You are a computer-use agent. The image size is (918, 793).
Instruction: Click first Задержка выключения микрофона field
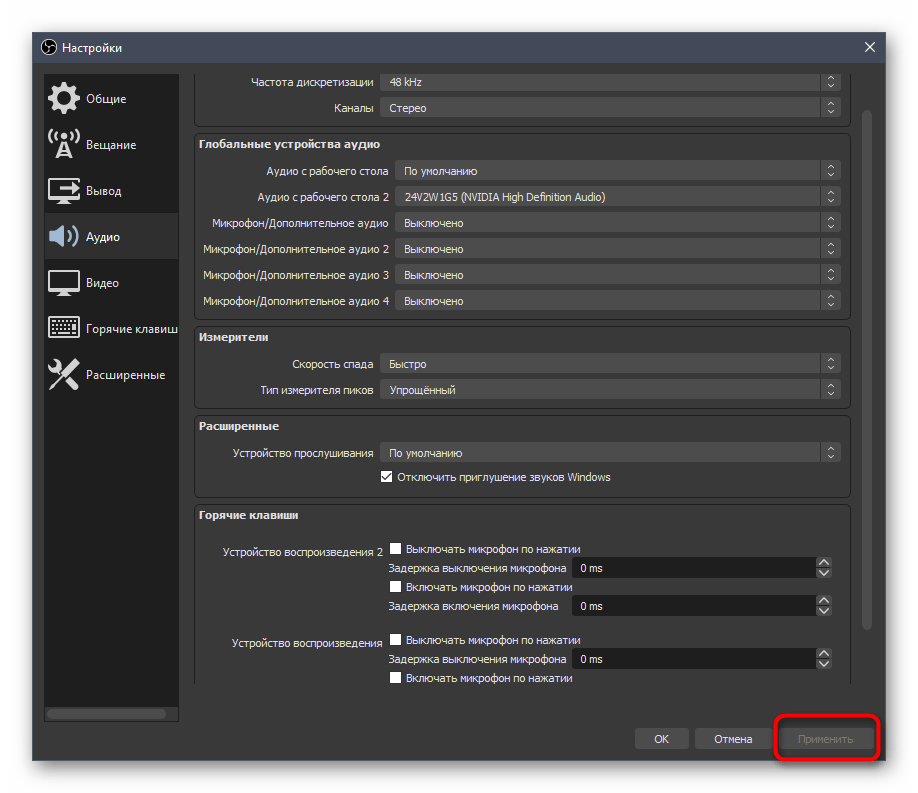coord(694,568)
